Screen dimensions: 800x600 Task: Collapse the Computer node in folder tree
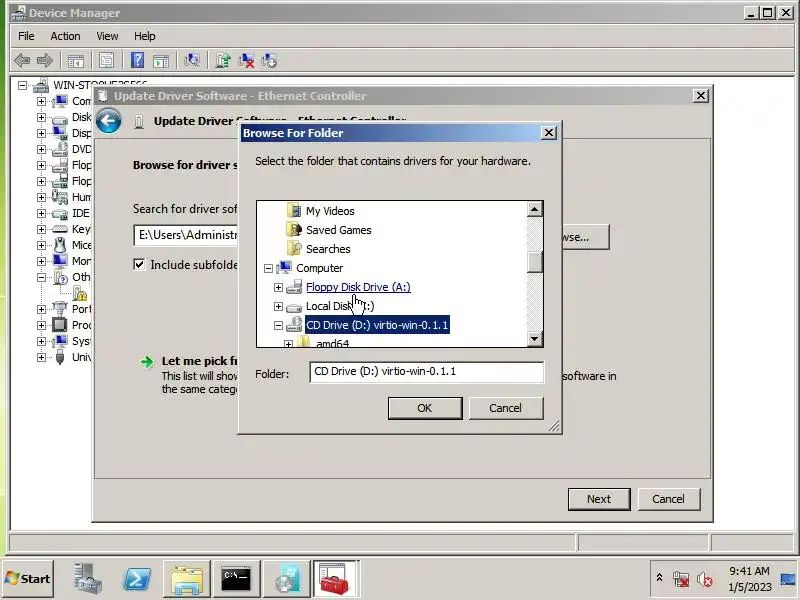pos(268,268)
